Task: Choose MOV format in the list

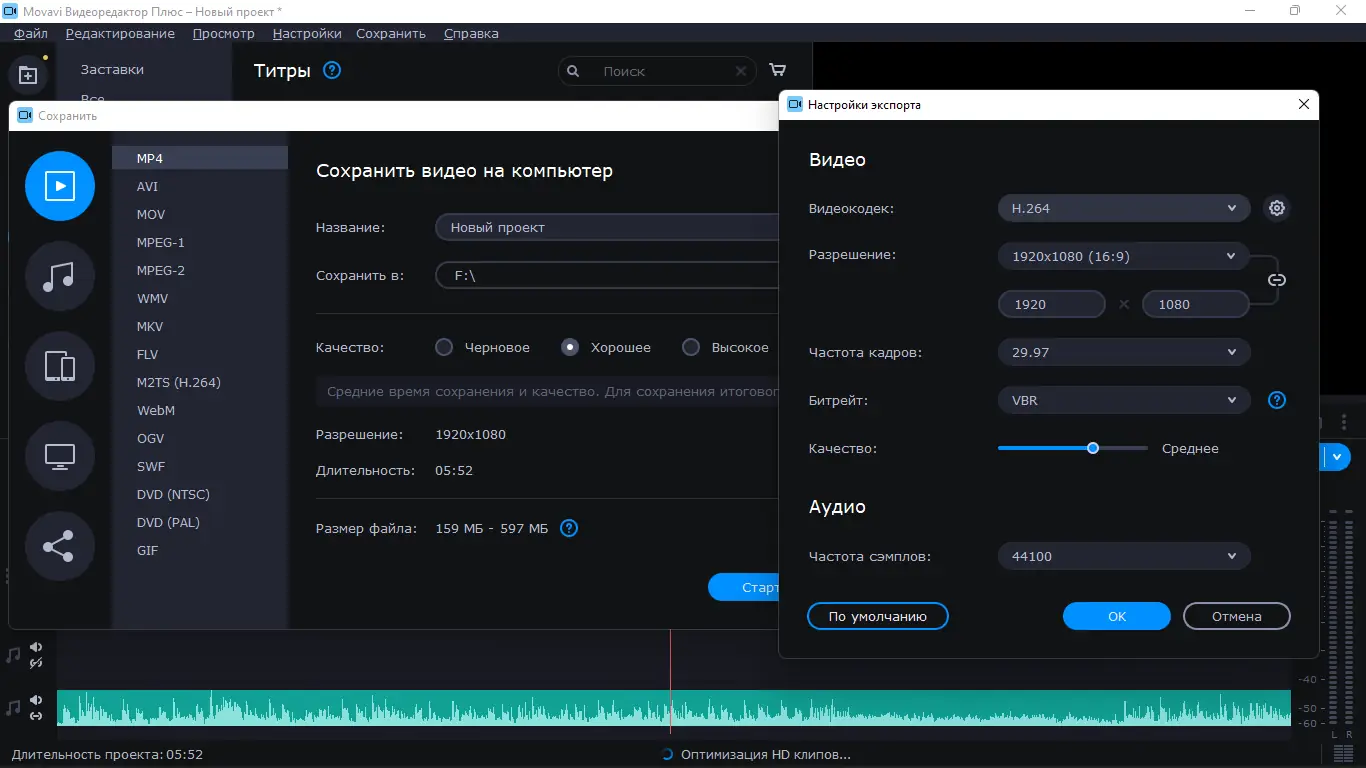Action: pyautogui.click(x=200, y=214)
